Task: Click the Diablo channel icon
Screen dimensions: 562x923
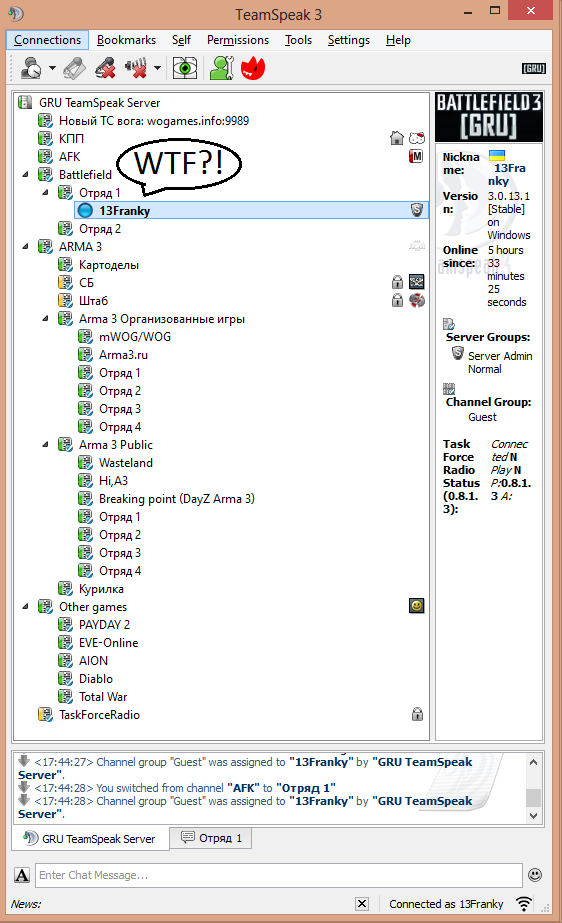Action: click(65, 679)
